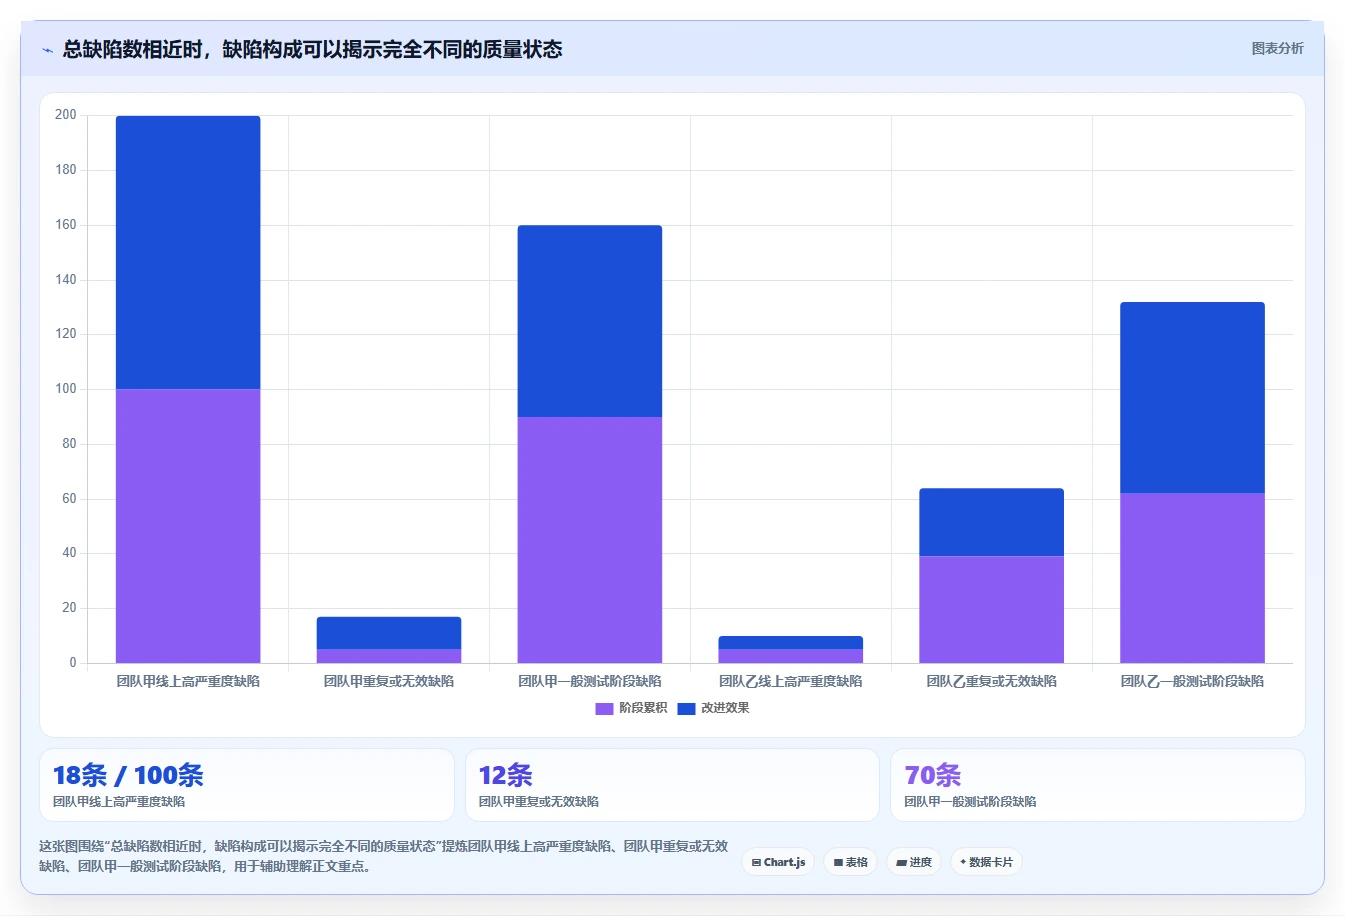Toggle the 改进效果 legend series
Screen dimensions: 1345x916
tap(713, 708)
